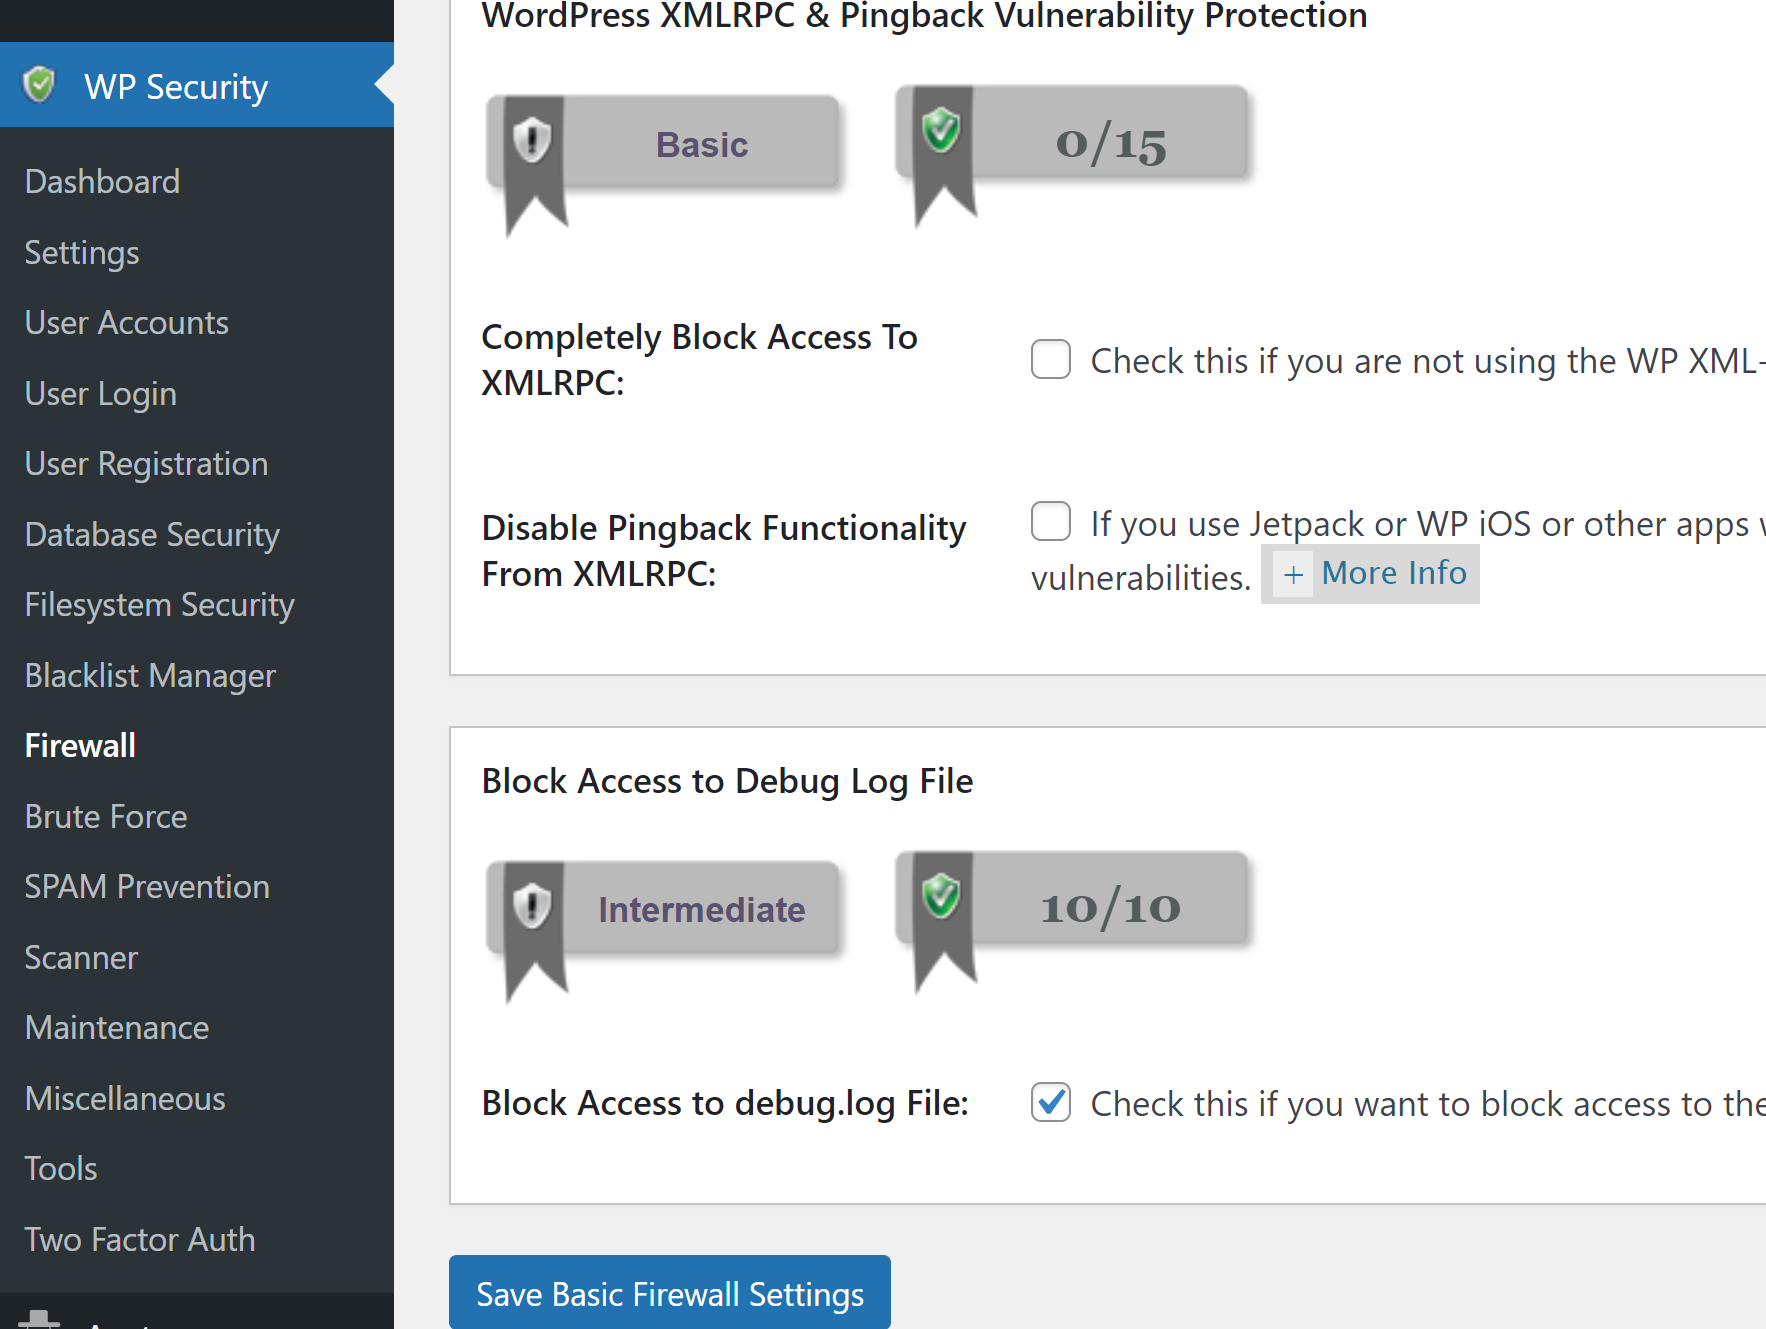Check the Disable Pingback Functionality checkbox
Viewport: 1766px width, 1329px height.
(1050, 521)
